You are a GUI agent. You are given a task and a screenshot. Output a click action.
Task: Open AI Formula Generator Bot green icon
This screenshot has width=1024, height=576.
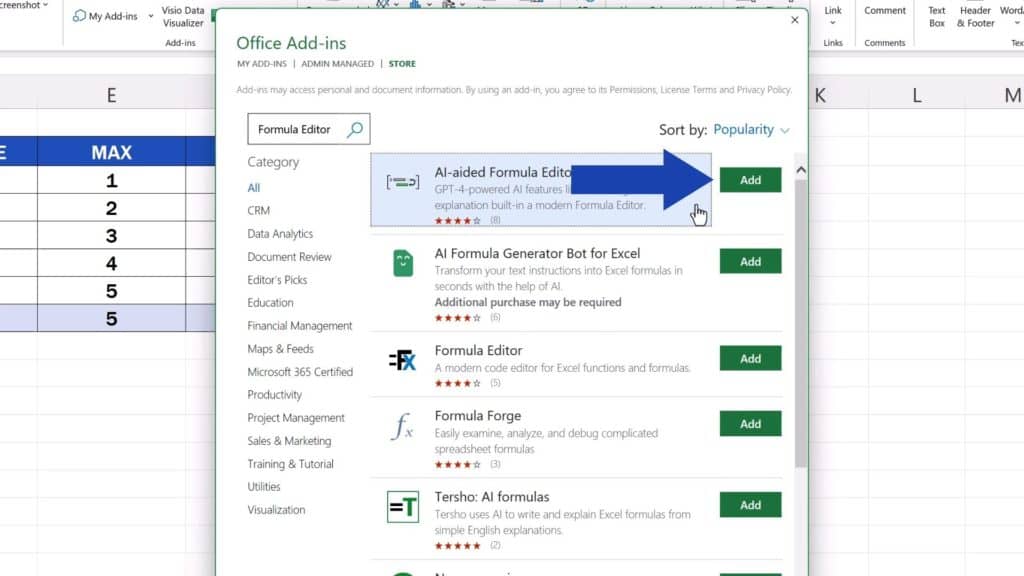pos(403,263)
